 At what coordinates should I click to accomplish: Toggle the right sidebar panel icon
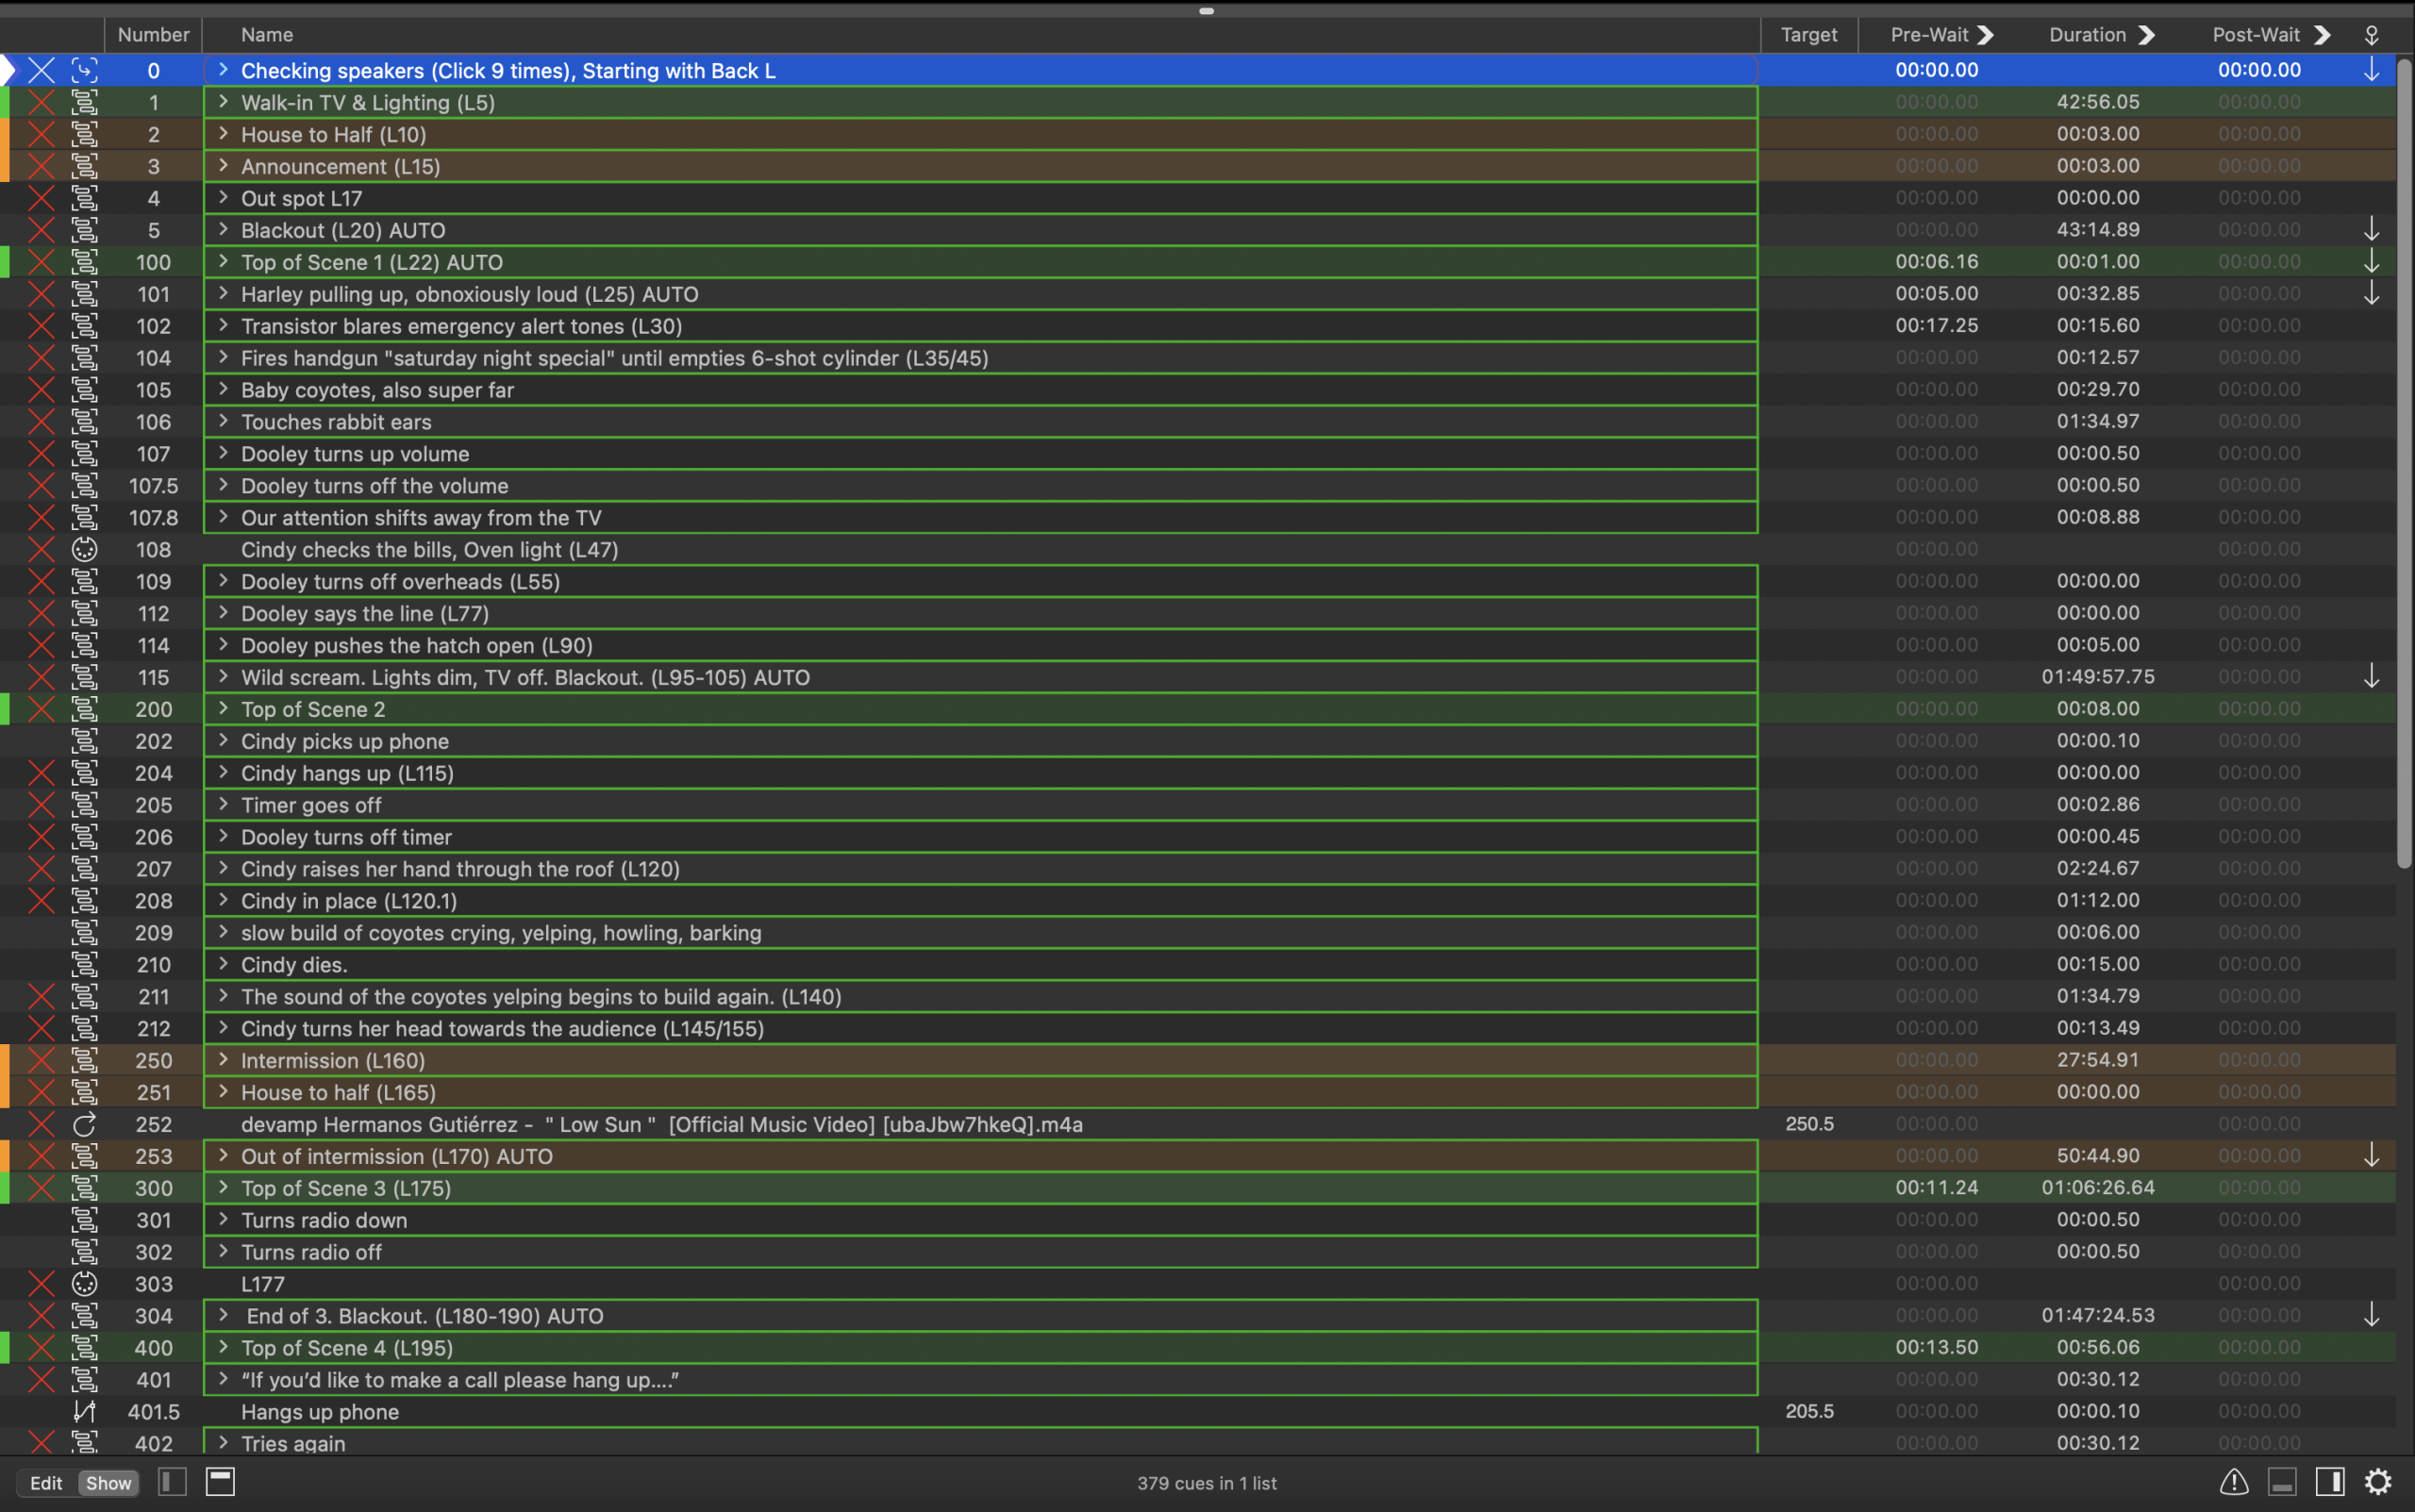(2329, 1481)
